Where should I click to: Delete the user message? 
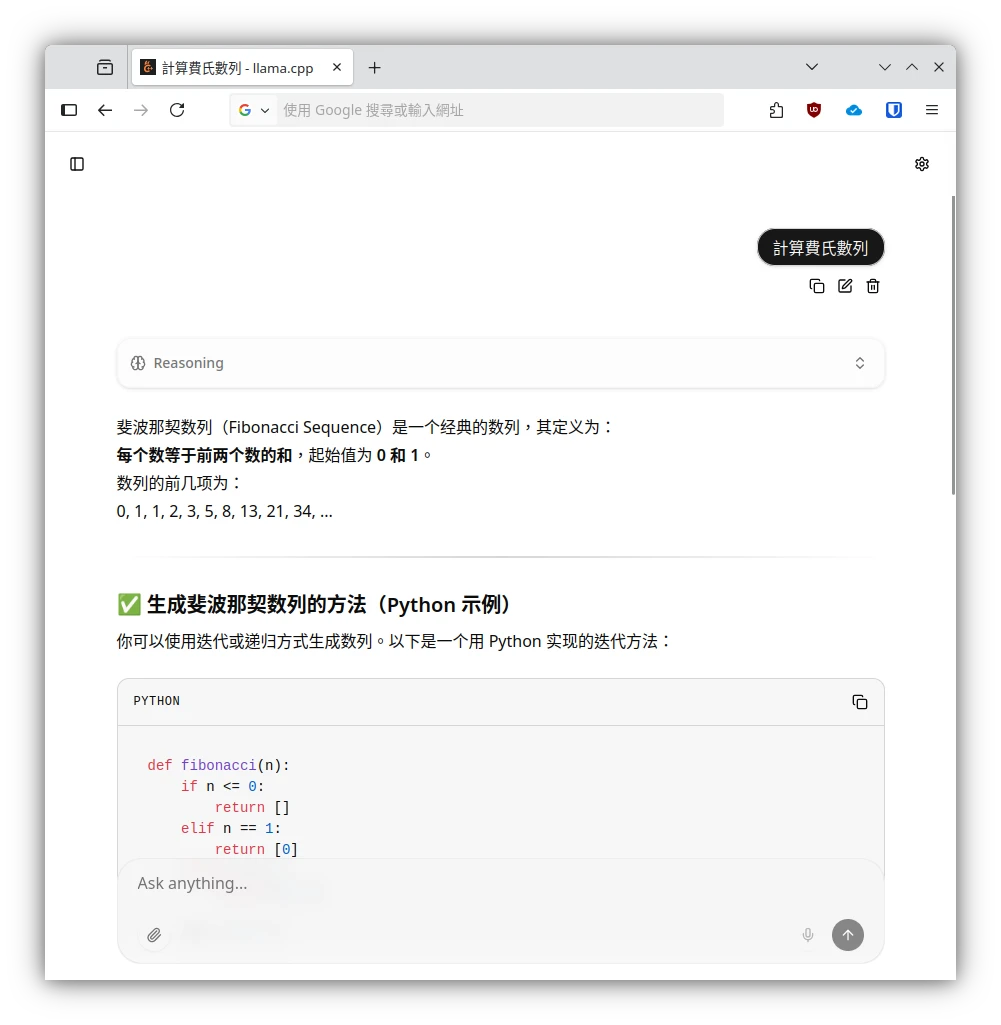point(873,286)
